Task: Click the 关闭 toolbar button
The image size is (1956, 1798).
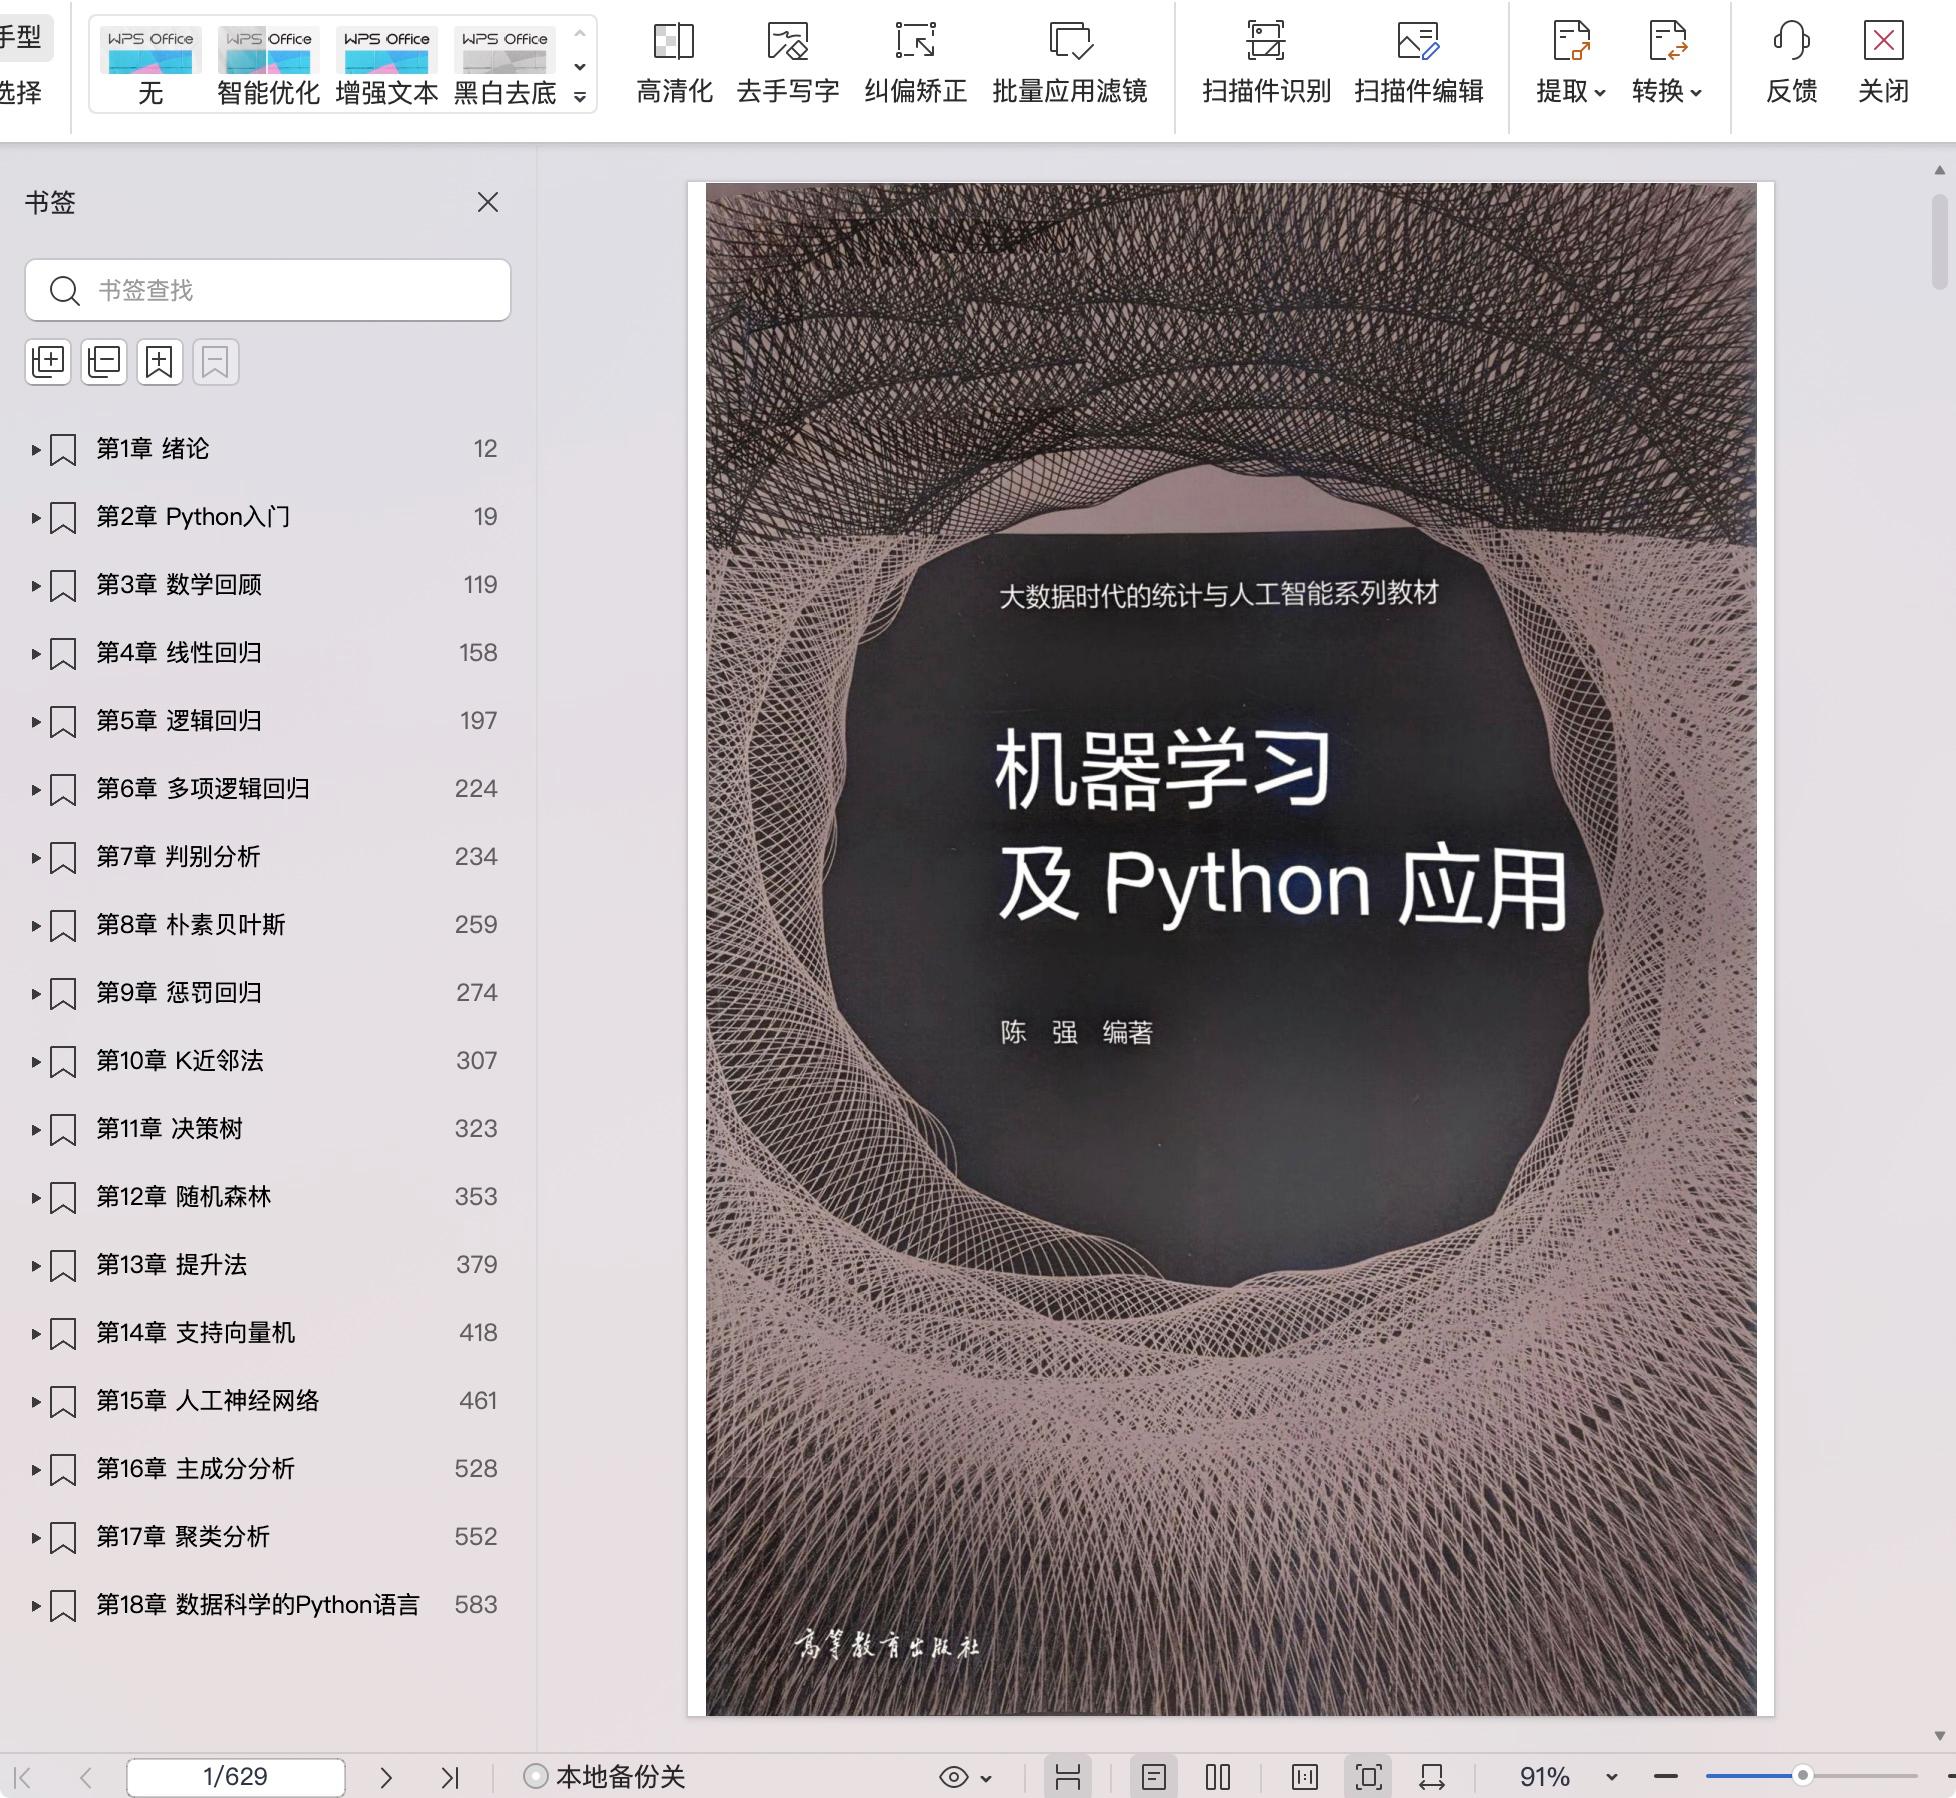Action: tap(1883, 64)
